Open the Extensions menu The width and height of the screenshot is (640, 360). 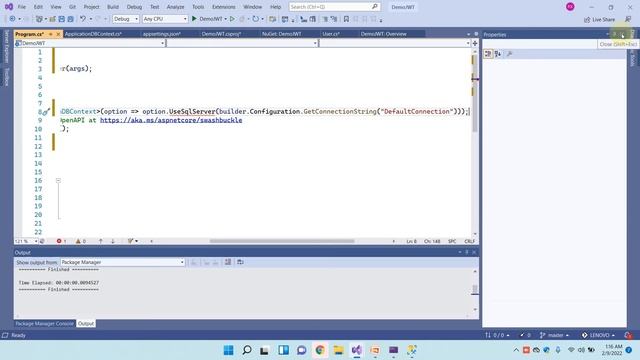(224, 7)
